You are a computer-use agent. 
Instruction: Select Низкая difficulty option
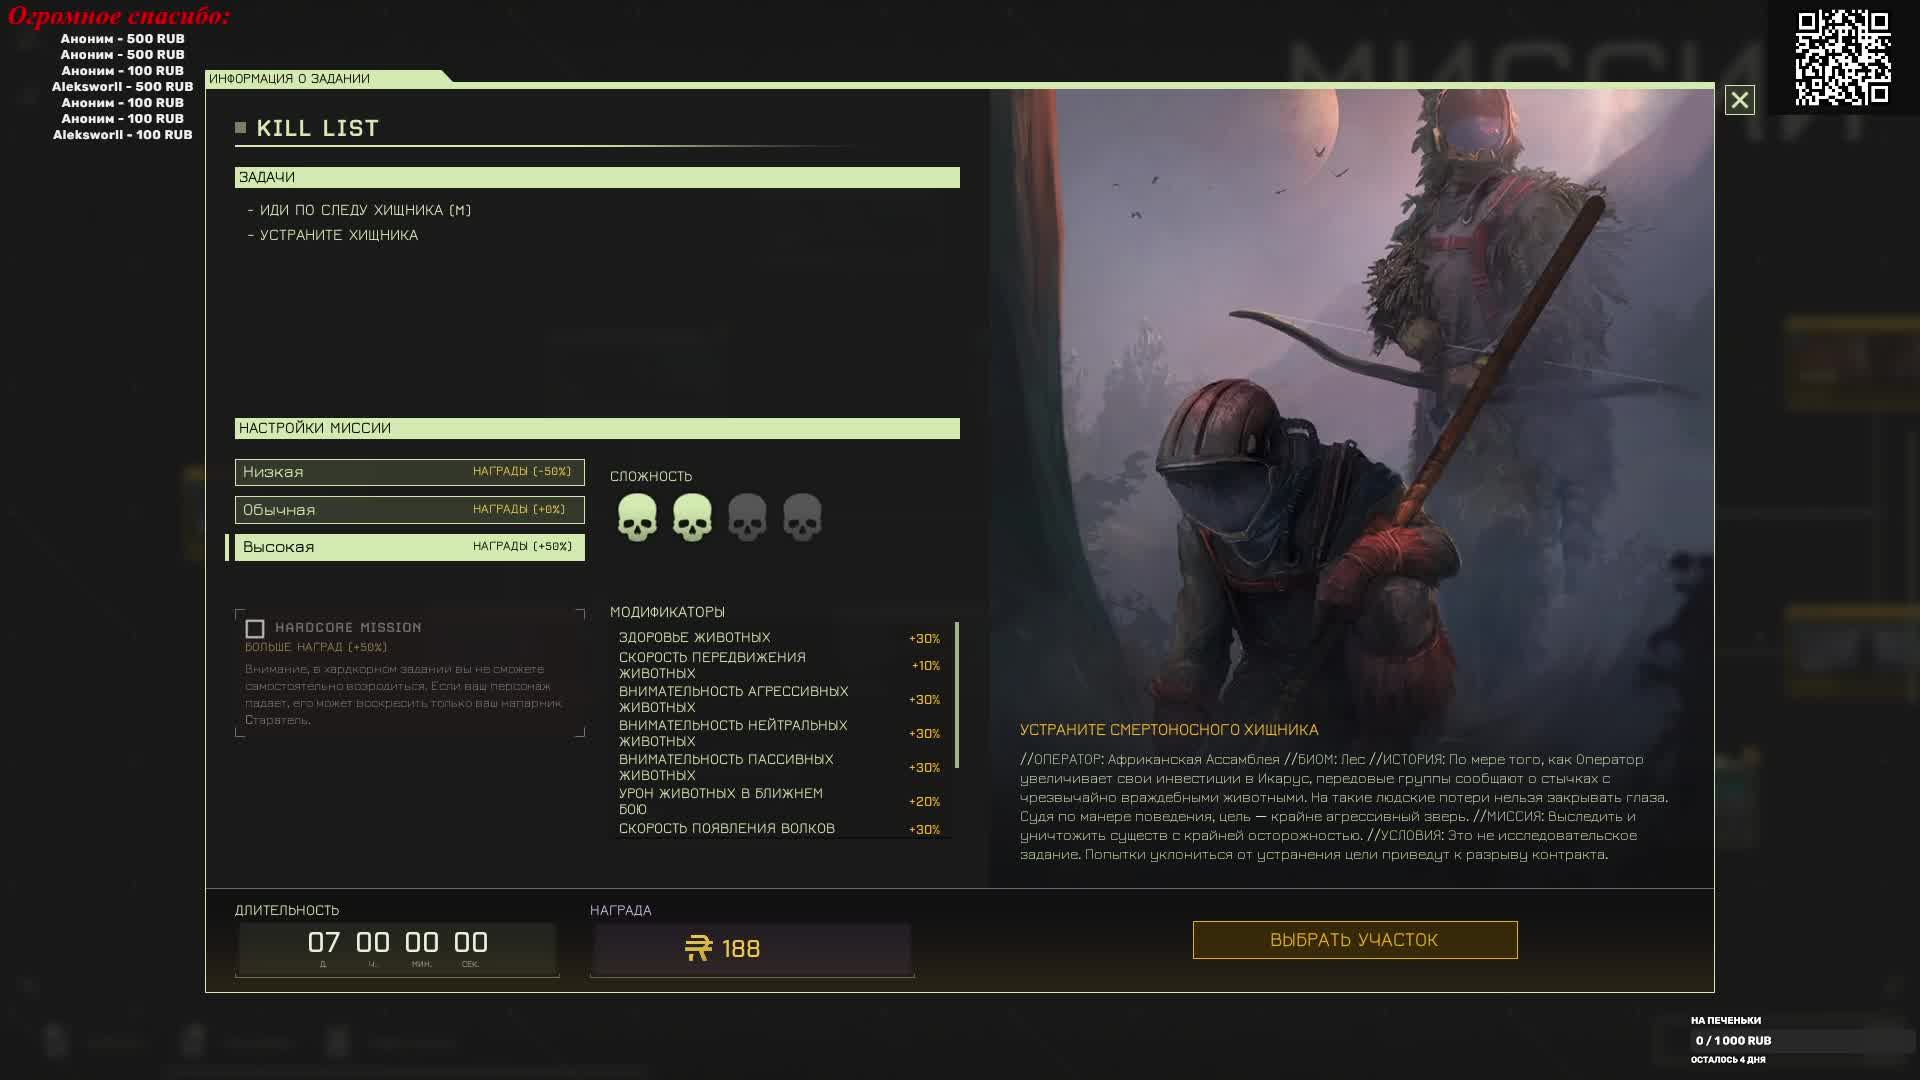point(409,472)
